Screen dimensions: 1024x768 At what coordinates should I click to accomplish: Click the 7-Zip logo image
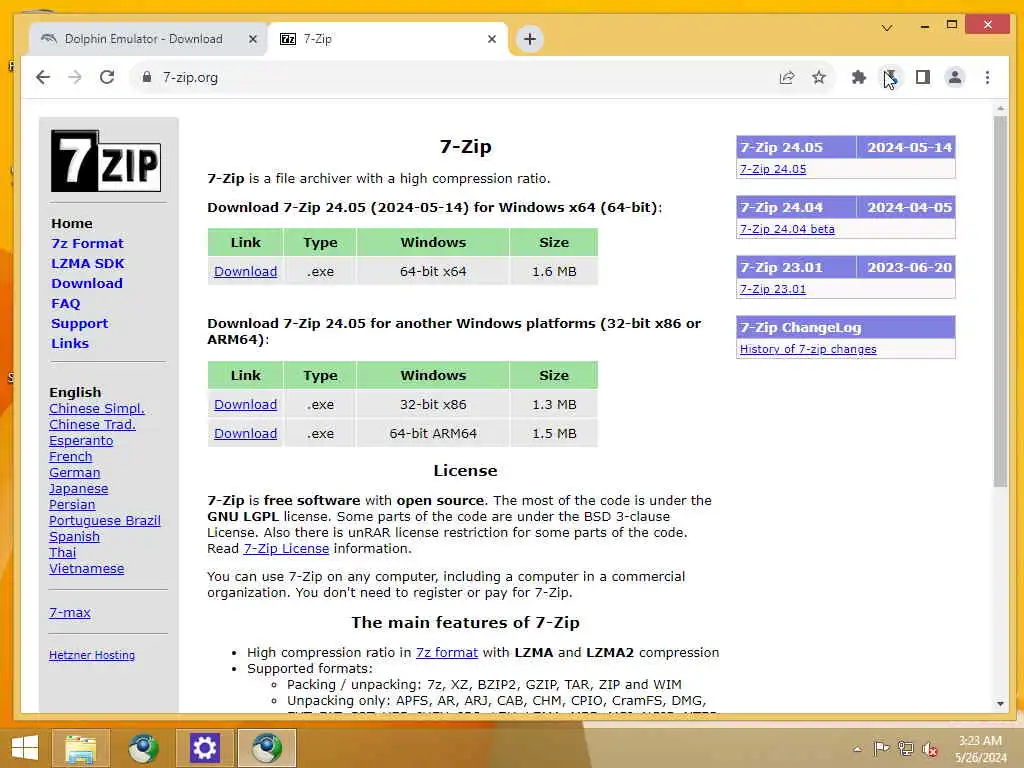point(106,161)
